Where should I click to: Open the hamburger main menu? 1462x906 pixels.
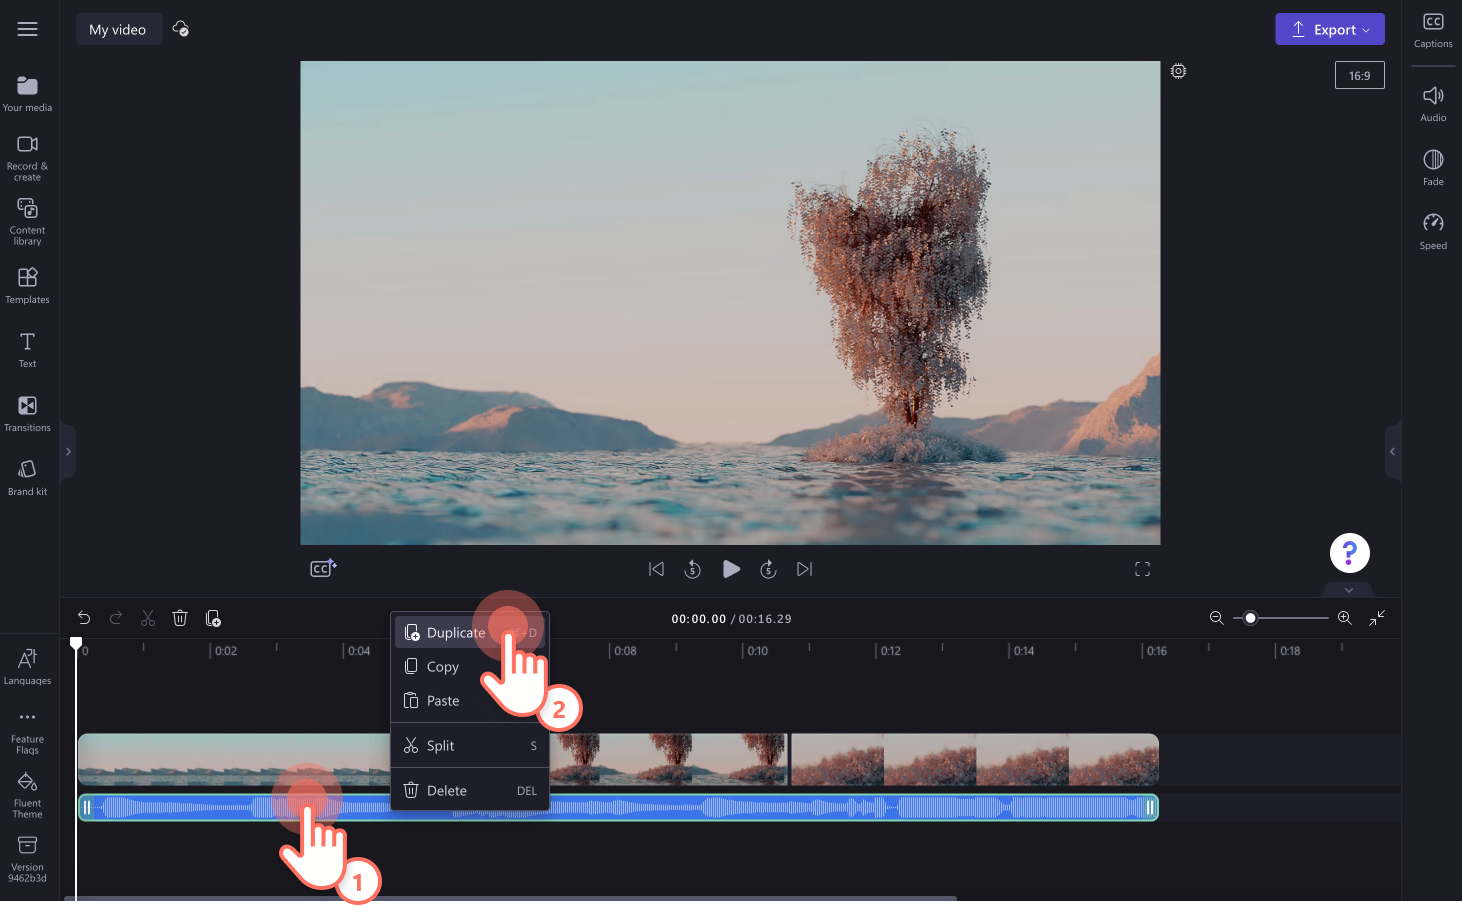(27, 29)
